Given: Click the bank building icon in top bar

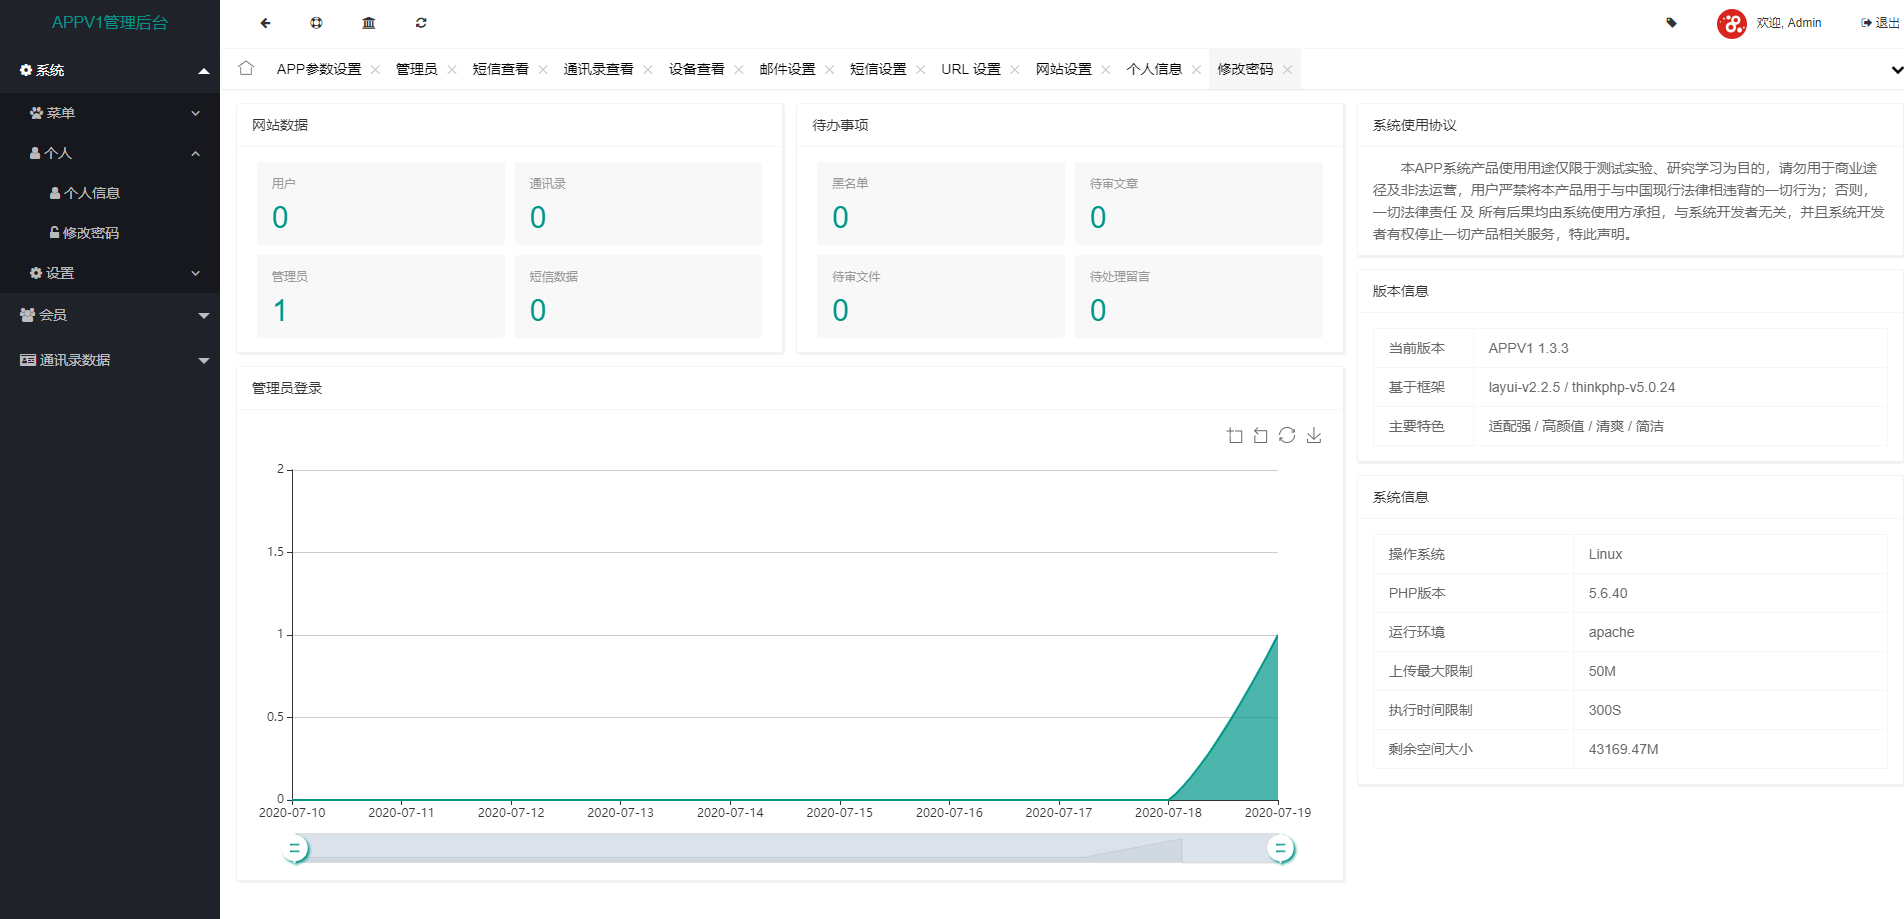Looking at the screenshot, I should pos(369,23).
